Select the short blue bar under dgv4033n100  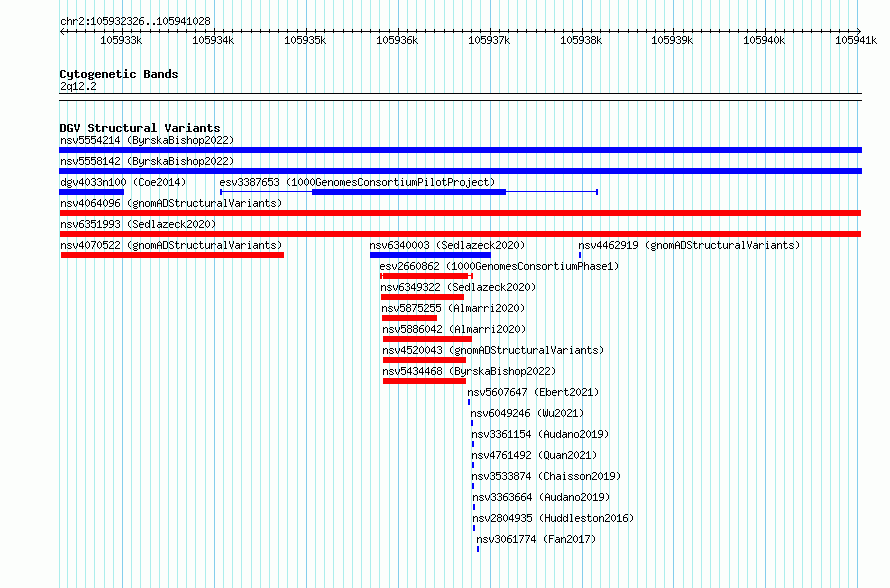(91, 192)
